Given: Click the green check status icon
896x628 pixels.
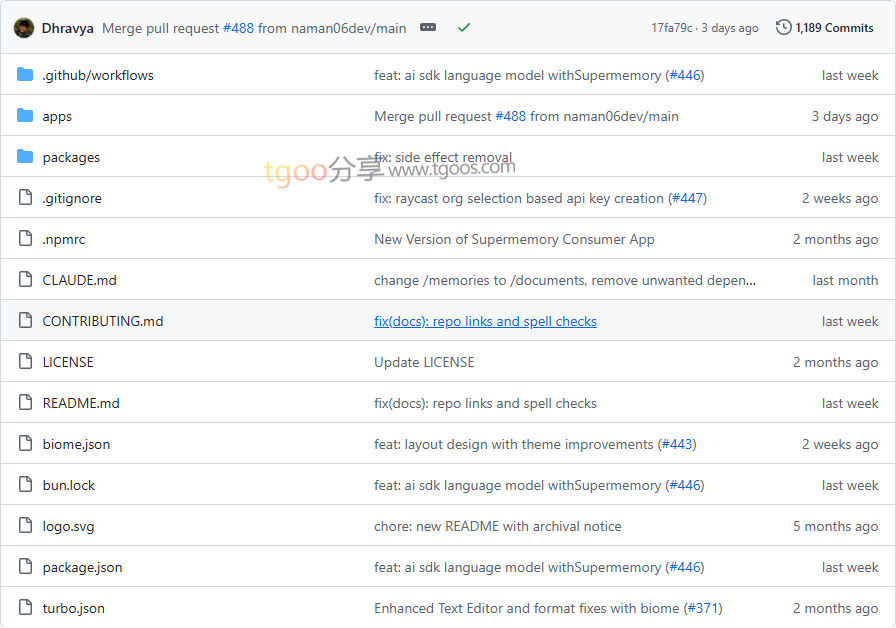Looking at the screenshot, I should [464, 28].
